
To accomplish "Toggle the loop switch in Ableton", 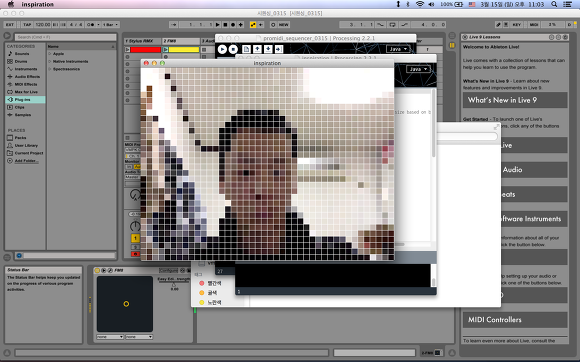I will tap(392, 25).
